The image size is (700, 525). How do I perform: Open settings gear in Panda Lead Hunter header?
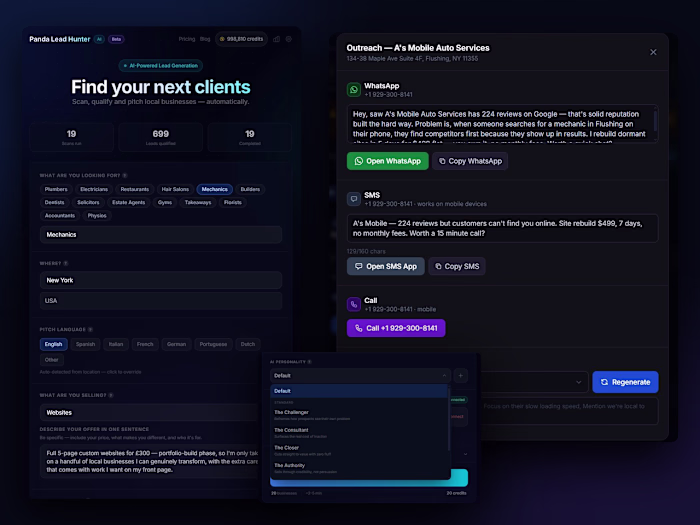coord(289,39)
